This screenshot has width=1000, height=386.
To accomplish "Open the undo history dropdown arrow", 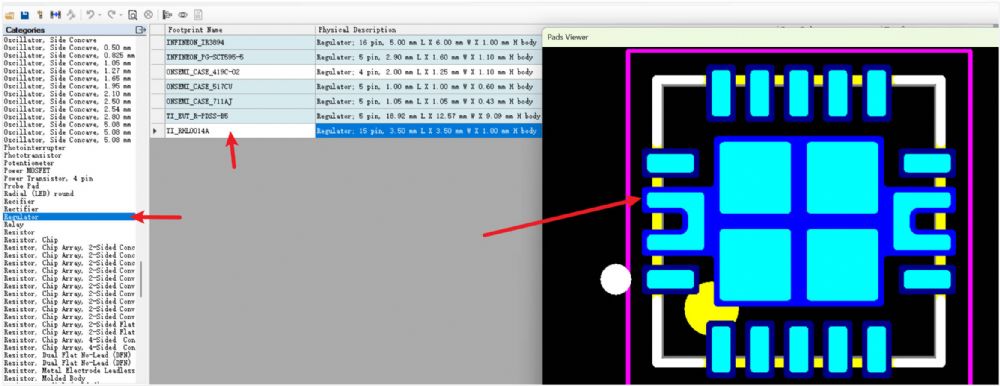I will (x=99, y=15).
